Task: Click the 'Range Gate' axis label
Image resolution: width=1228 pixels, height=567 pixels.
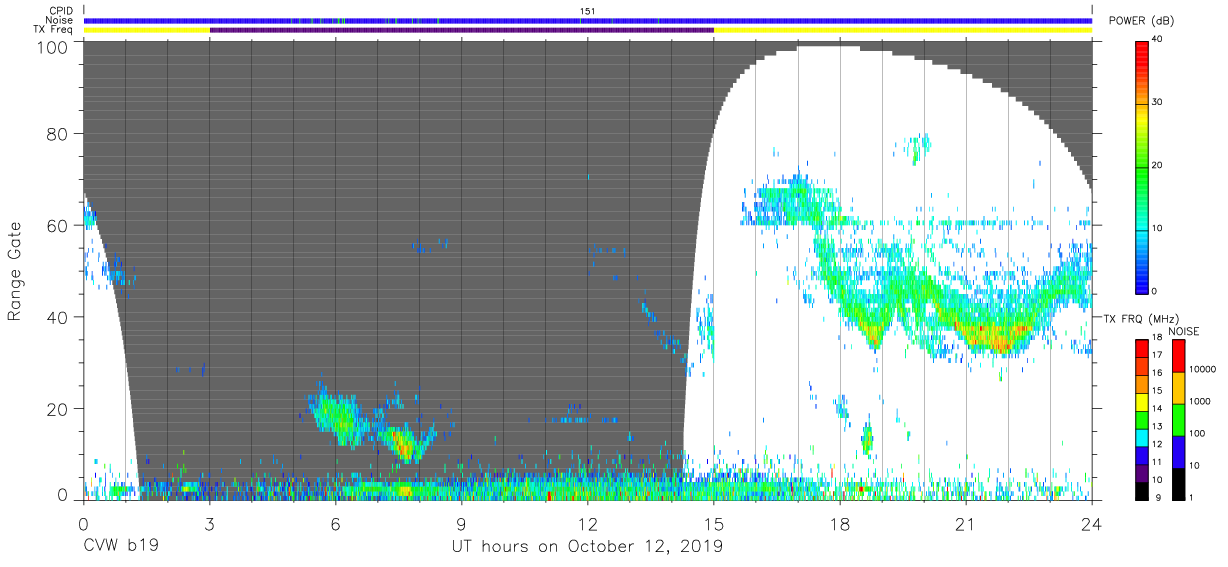Action: point(15,271)
